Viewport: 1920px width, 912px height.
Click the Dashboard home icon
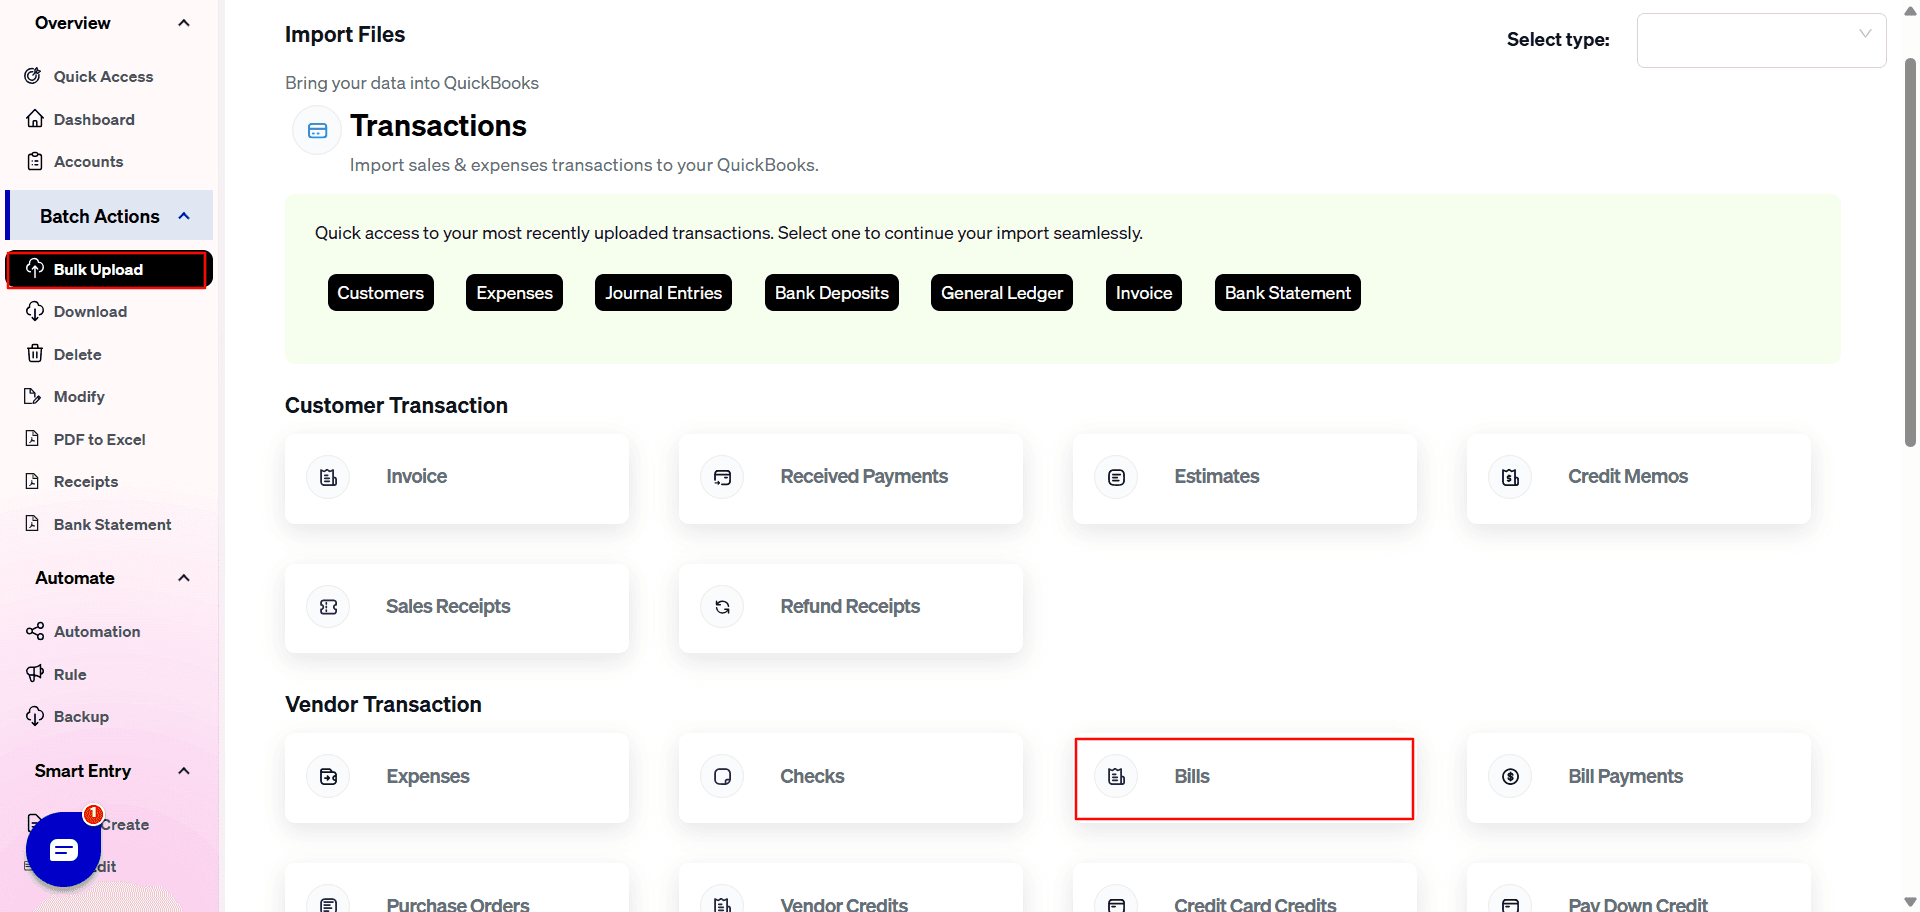[x=35, y=119]
